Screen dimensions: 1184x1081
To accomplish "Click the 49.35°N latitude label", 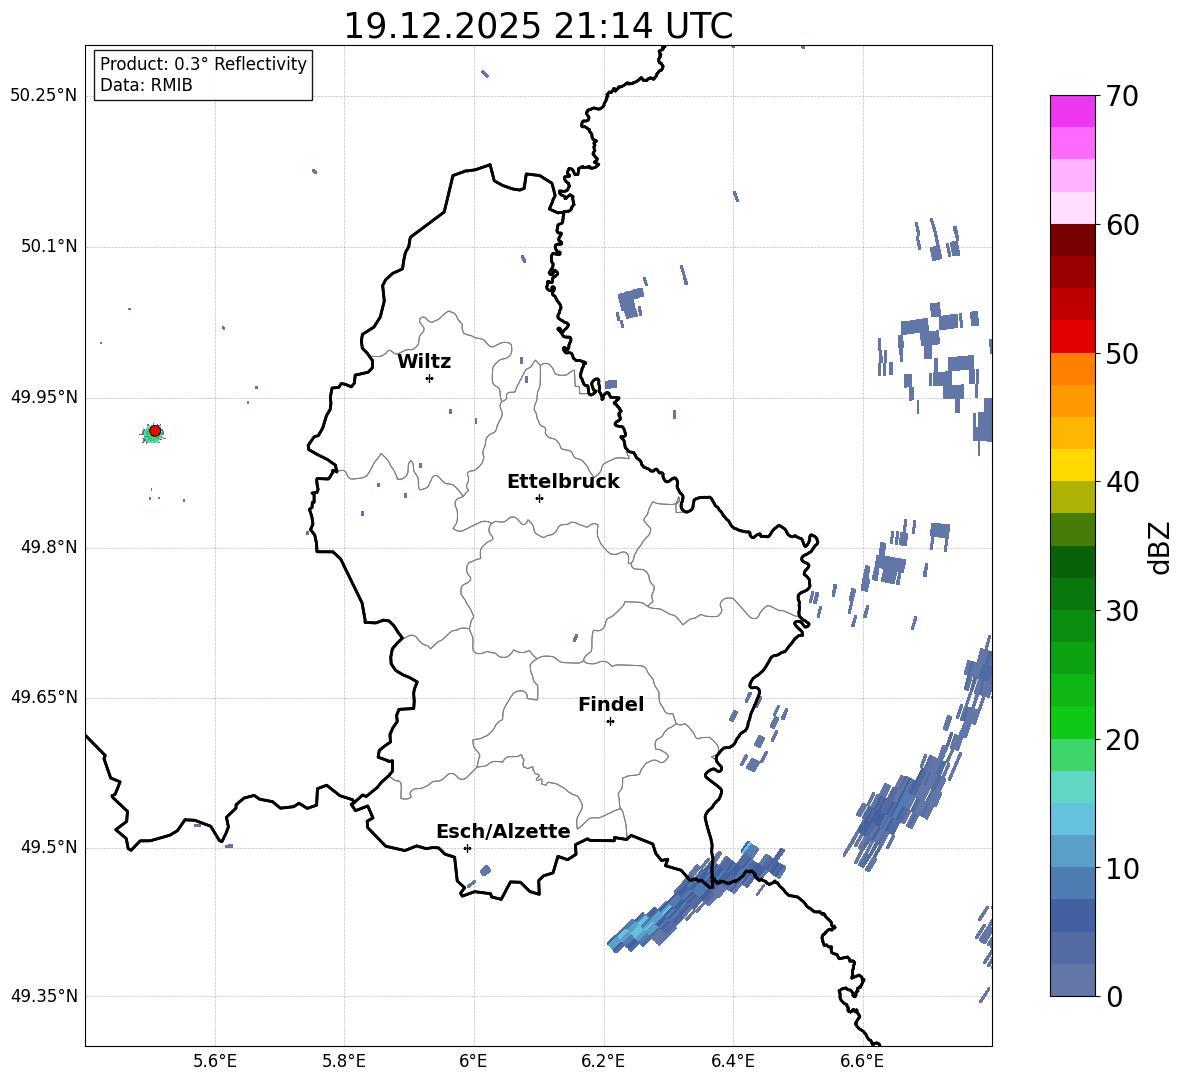I will (x=44, y=996).
